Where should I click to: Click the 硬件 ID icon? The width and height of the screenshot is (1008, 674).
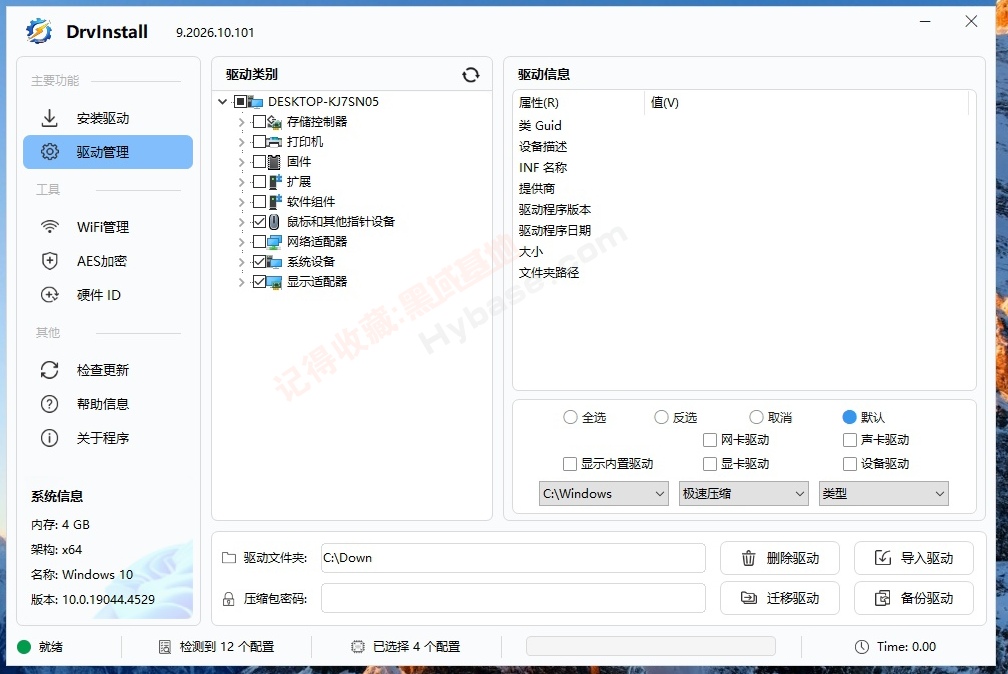[50, 295]
